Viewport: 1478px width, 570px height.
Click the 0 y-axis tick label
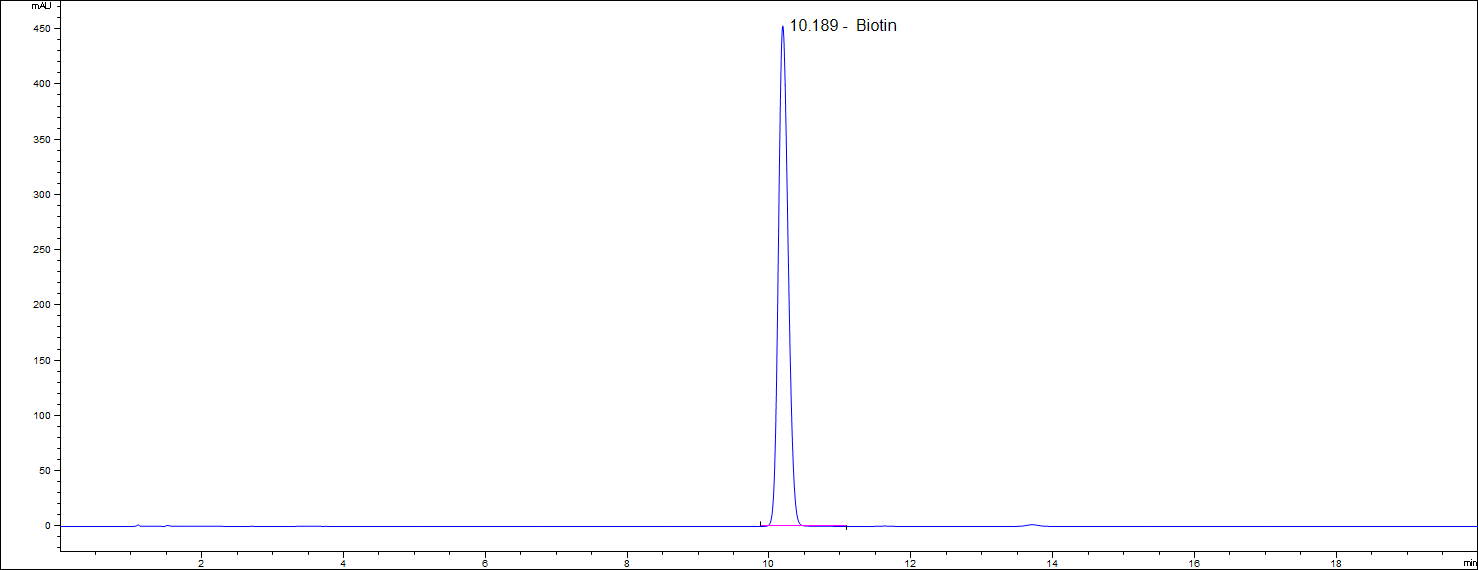tap(47, 526)
